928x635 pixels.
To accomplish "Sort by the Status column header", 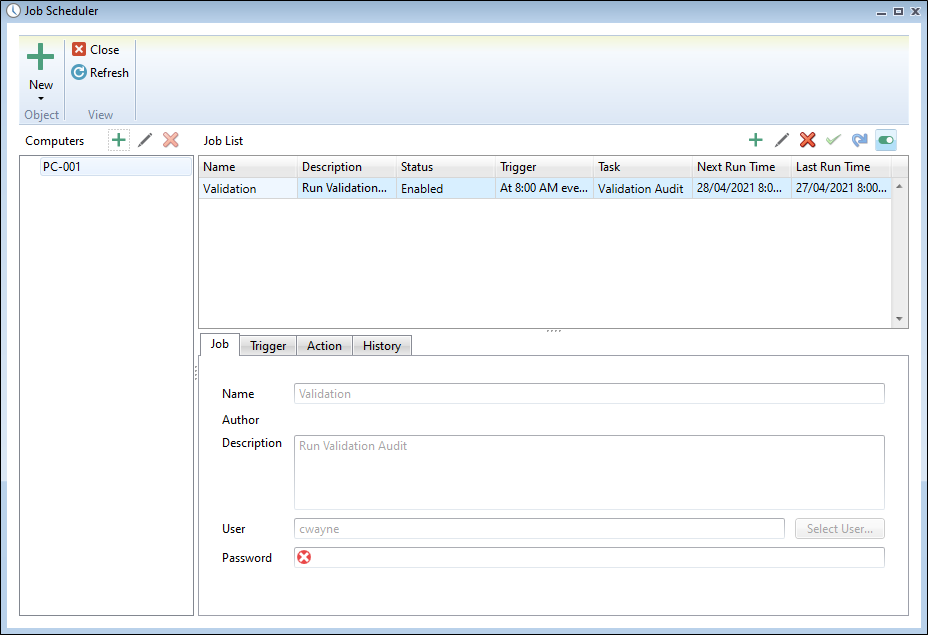I will pyautogui.click(x=446, y=167).
